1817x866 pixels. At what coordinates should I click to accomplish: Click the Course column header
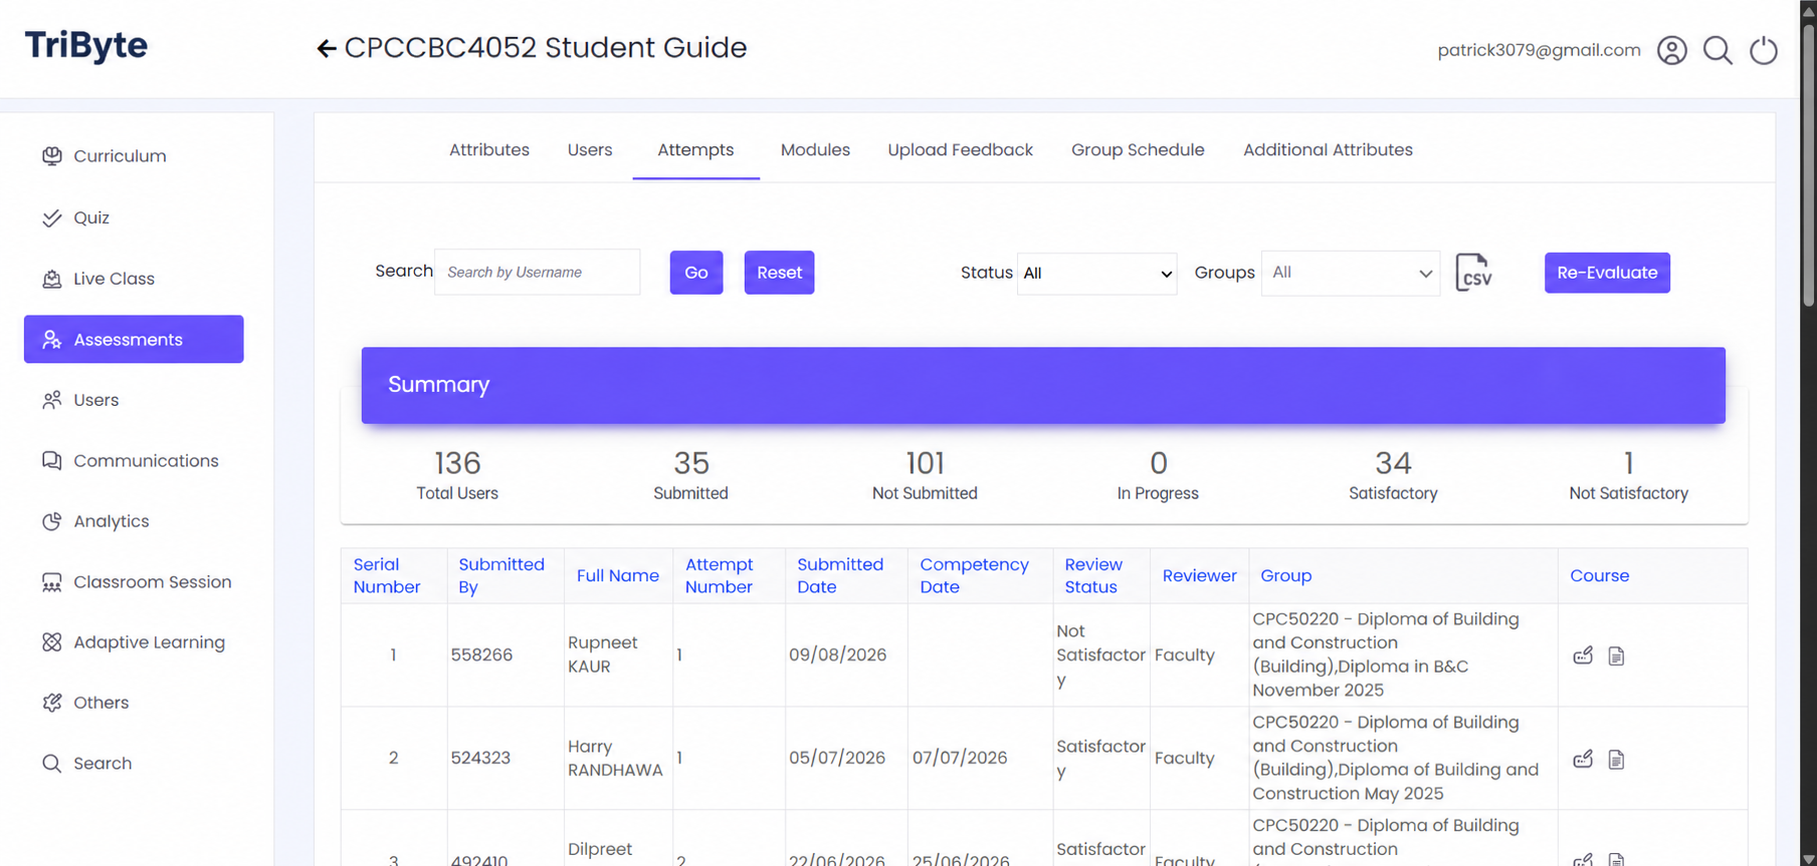click(x=1599, y=576)
